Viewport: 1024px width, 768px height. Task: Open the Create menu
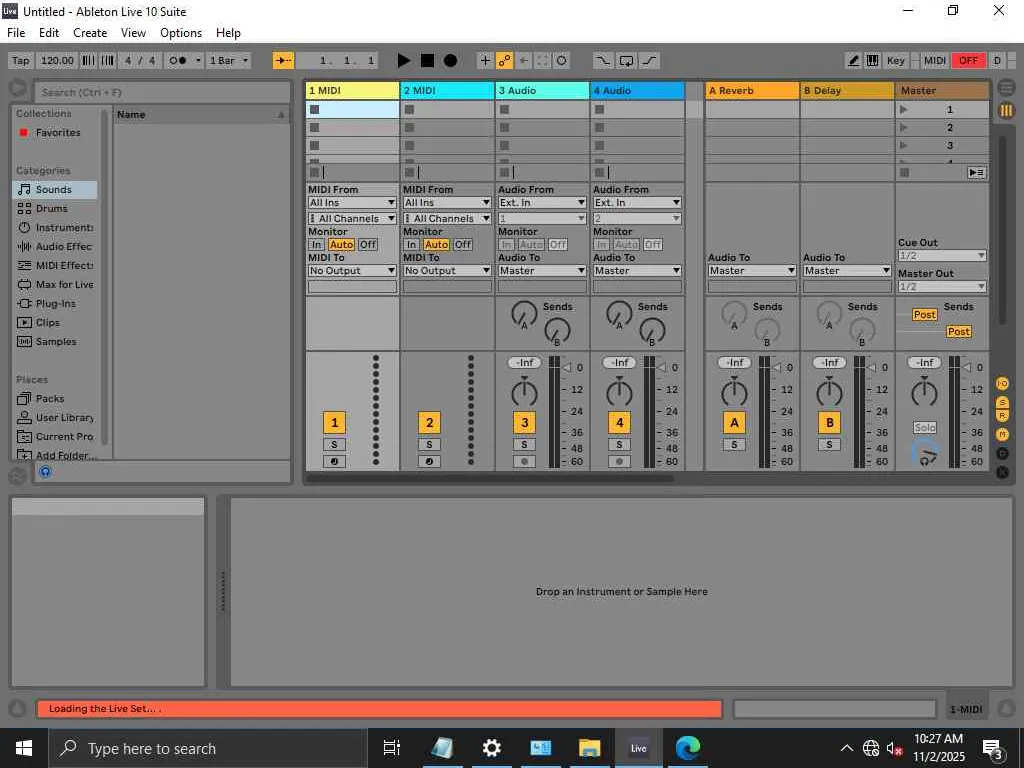click(x=90, y=33)
